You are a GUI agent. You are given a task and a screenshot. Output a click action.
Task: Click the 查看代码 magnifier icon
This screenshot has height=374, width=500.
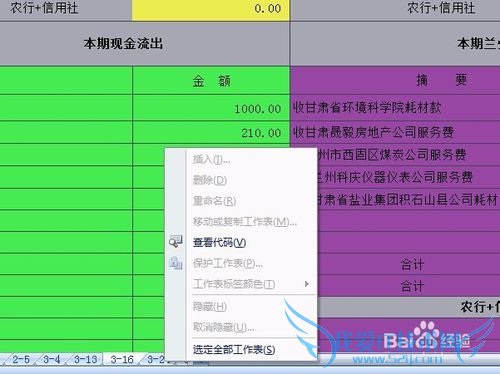(x=175, y=241)
